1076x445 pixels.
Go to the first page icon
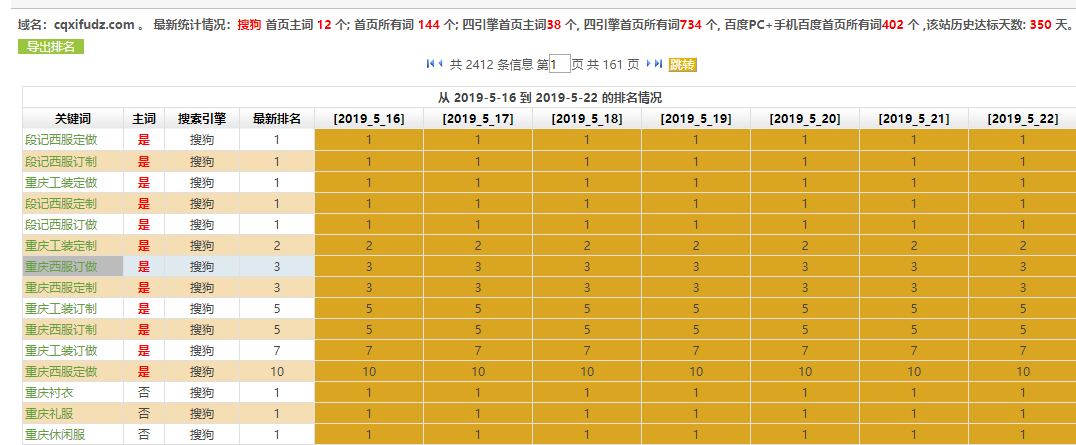430,64
